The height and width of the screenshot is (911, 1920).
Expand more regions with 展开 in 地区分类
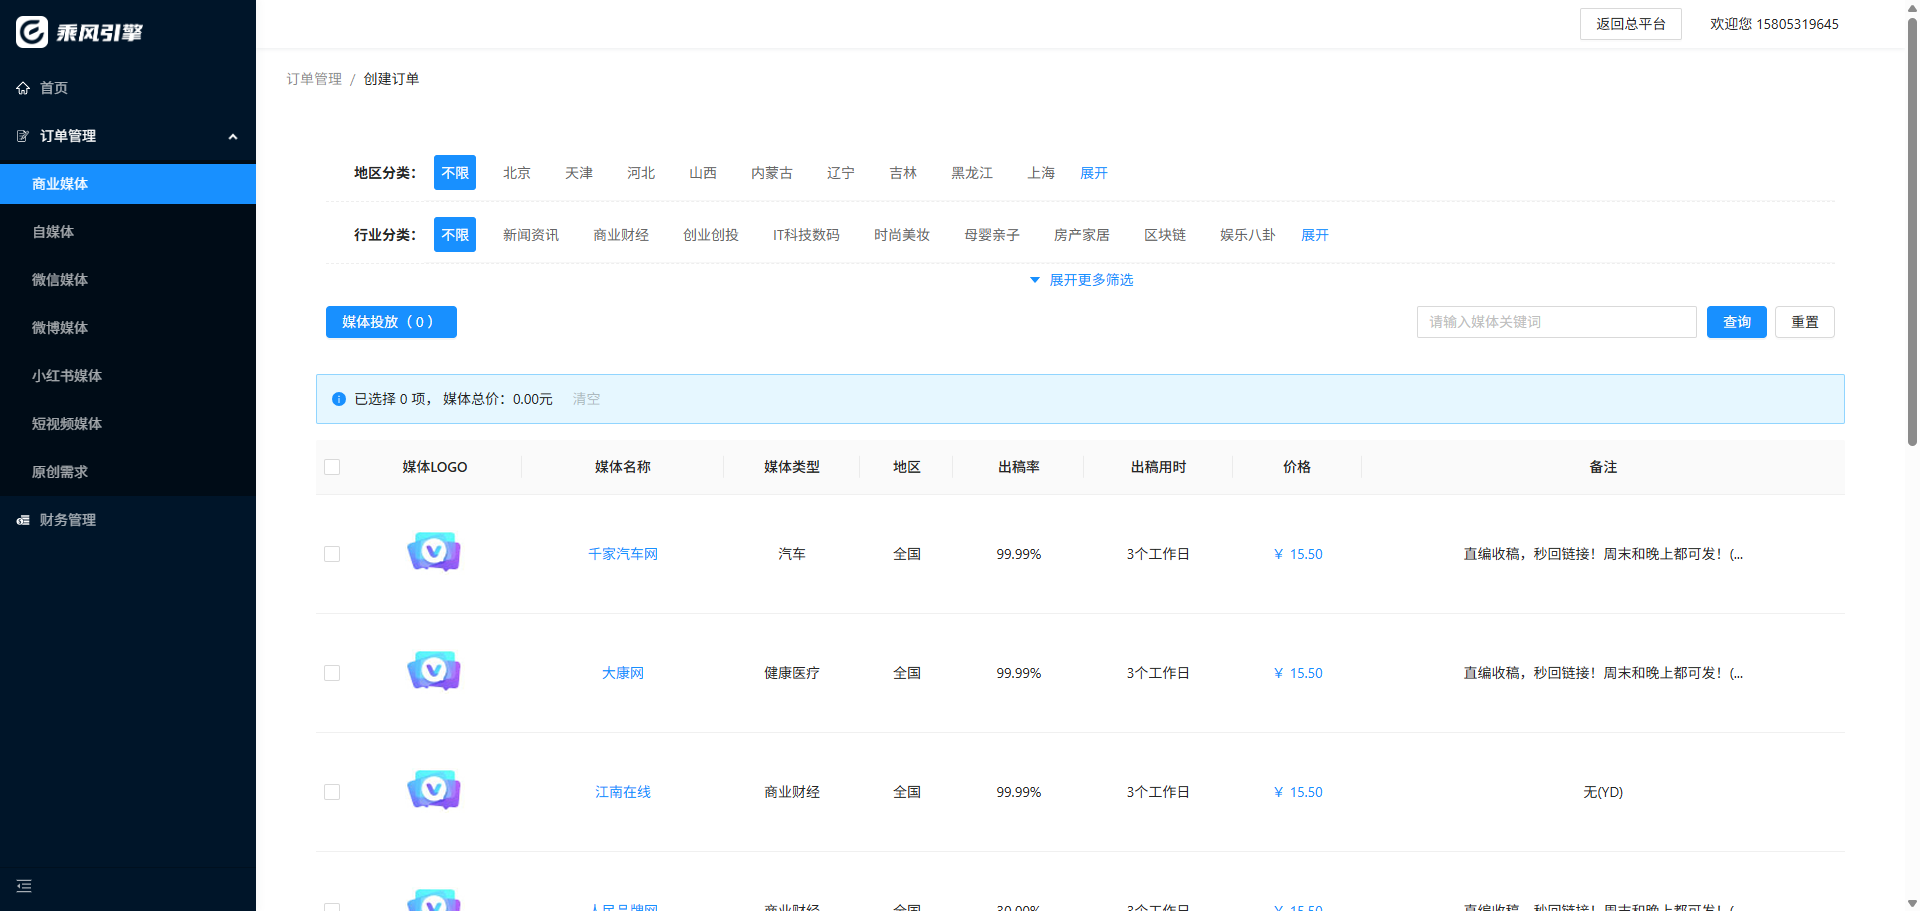[1093, 173]
